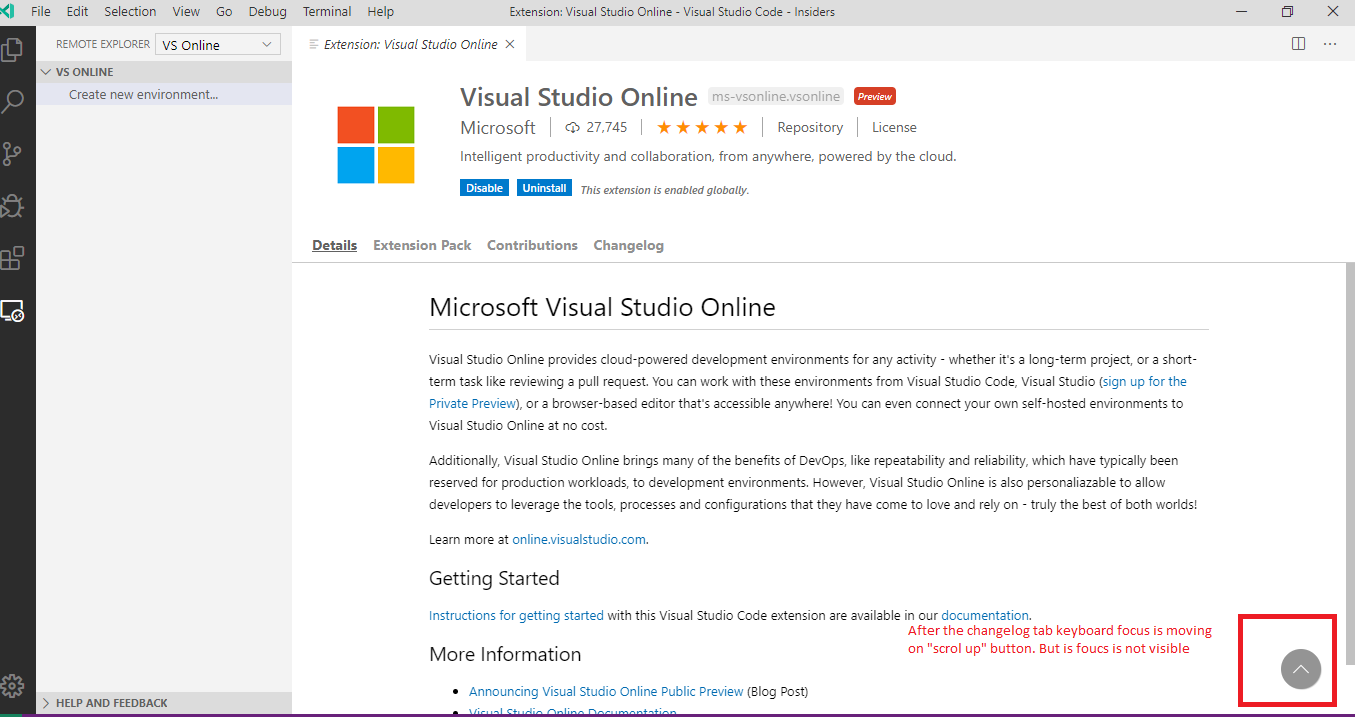This screenshot has width=1355, height=717.
Task: Open Announcing Visual Studio Online Public Preview link
Action: point(606,691)
